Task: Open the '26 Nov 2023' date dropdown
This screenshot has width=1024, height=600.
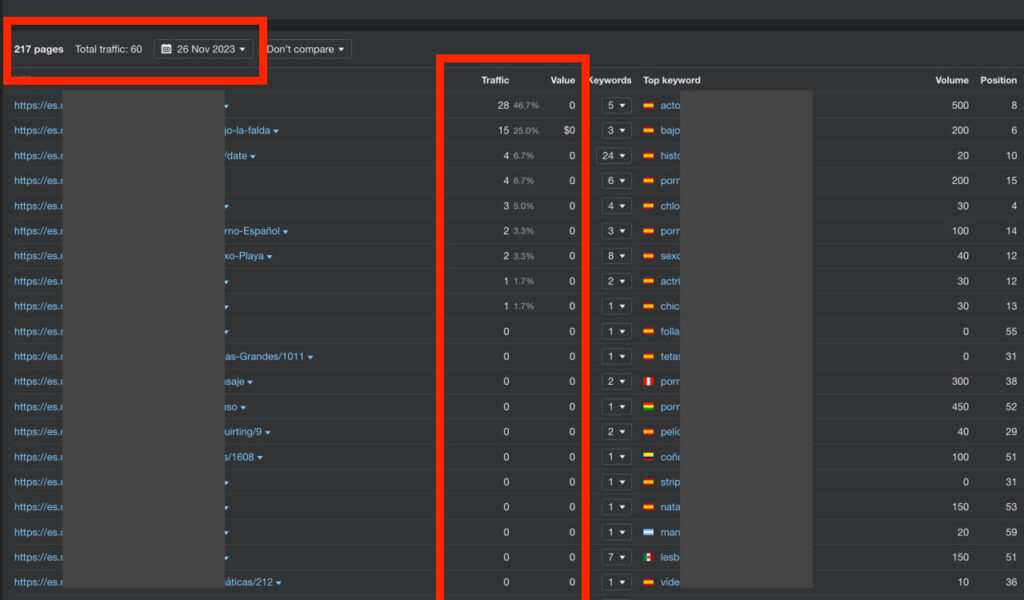Action: [203, 48]
